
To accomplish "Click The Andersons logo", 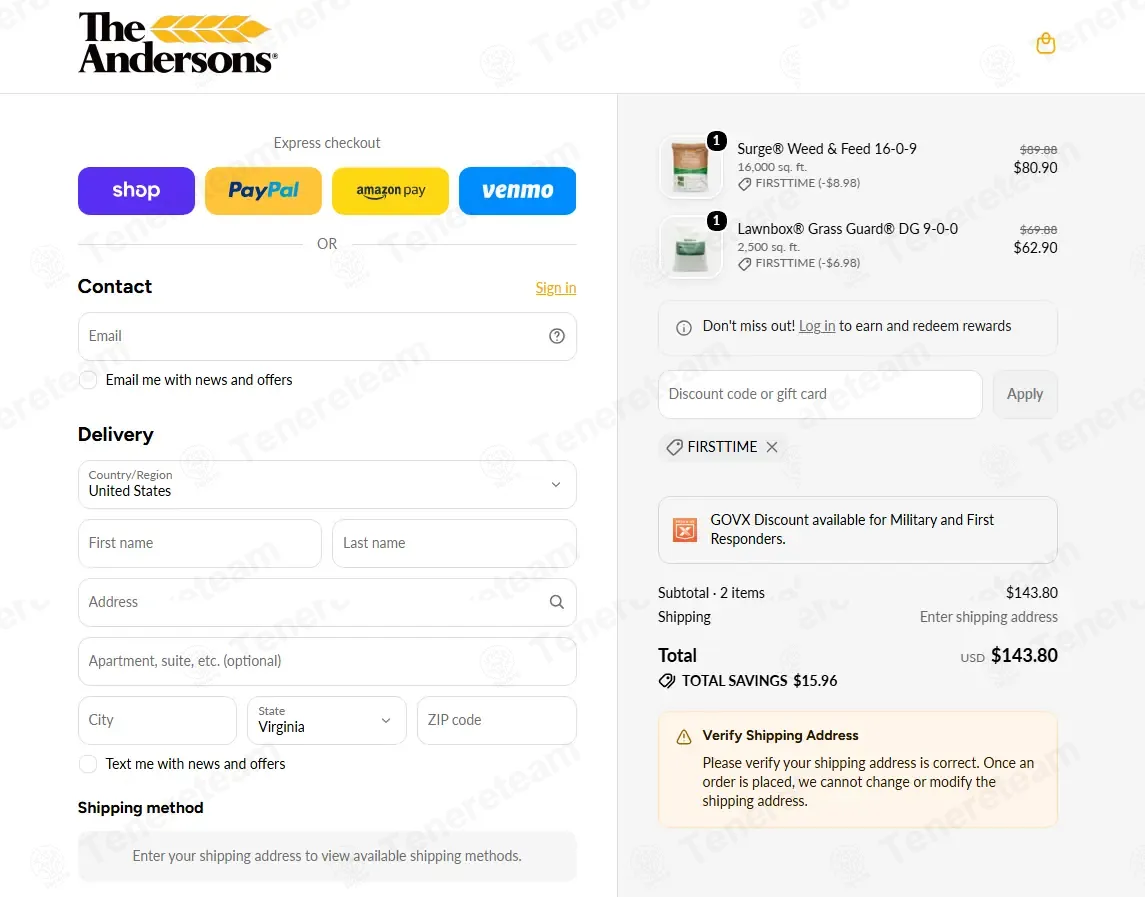I will point(177,43).
